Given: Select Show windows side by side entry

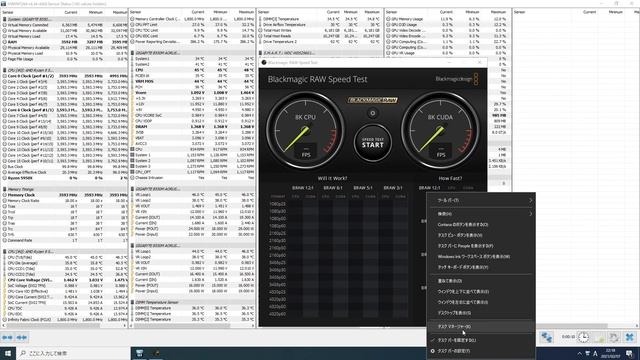Looking at the screenshot, I should (481, 302).
